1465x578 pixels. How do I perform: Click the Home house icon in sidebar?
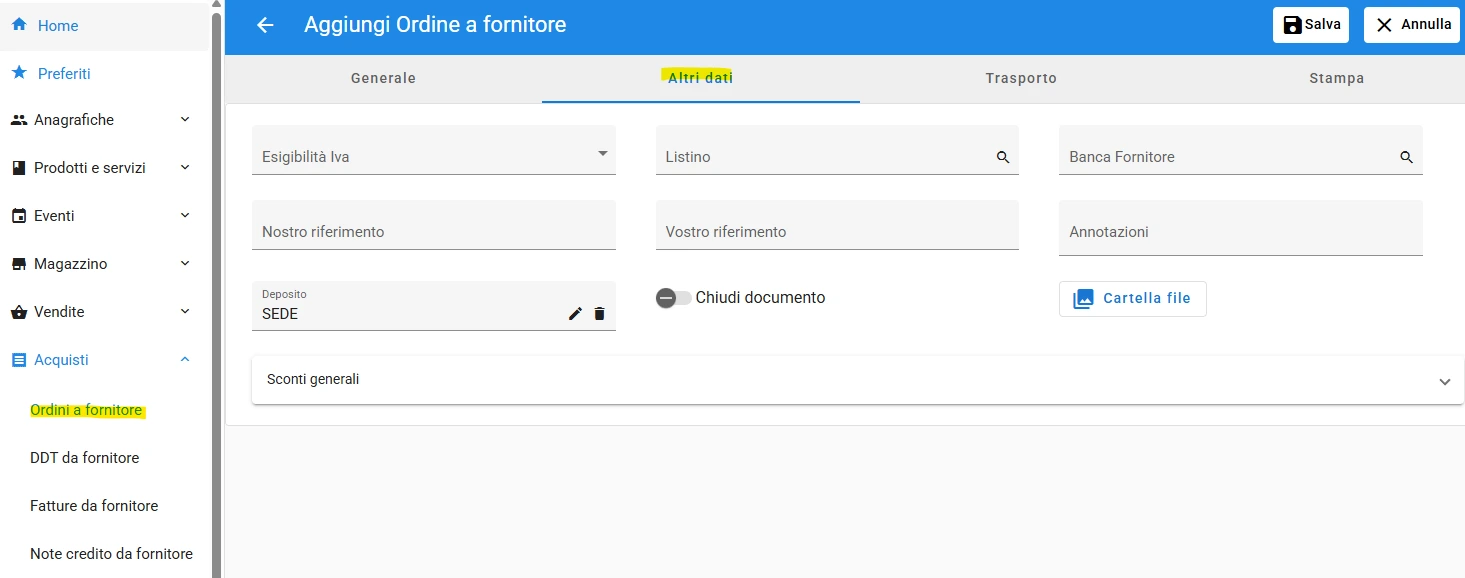pos(19,25)
